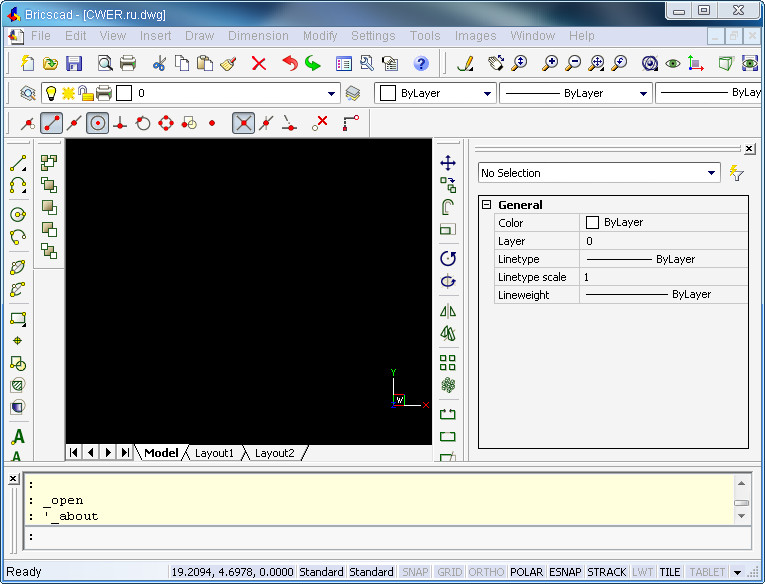Click the red Delete X icon
The height and width of the screenshot is (584, 765).
click(259, 63)
